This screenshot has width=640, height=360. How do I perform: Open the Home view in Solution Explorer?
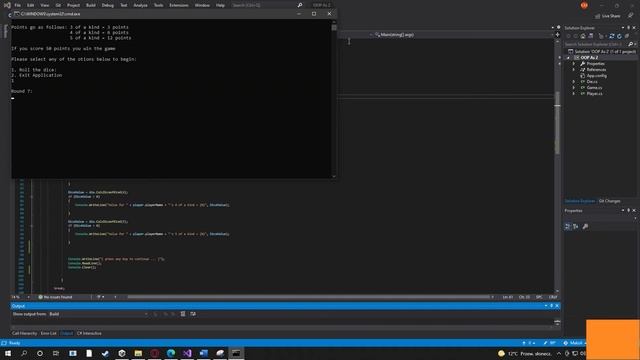click(x=583, y=36)
